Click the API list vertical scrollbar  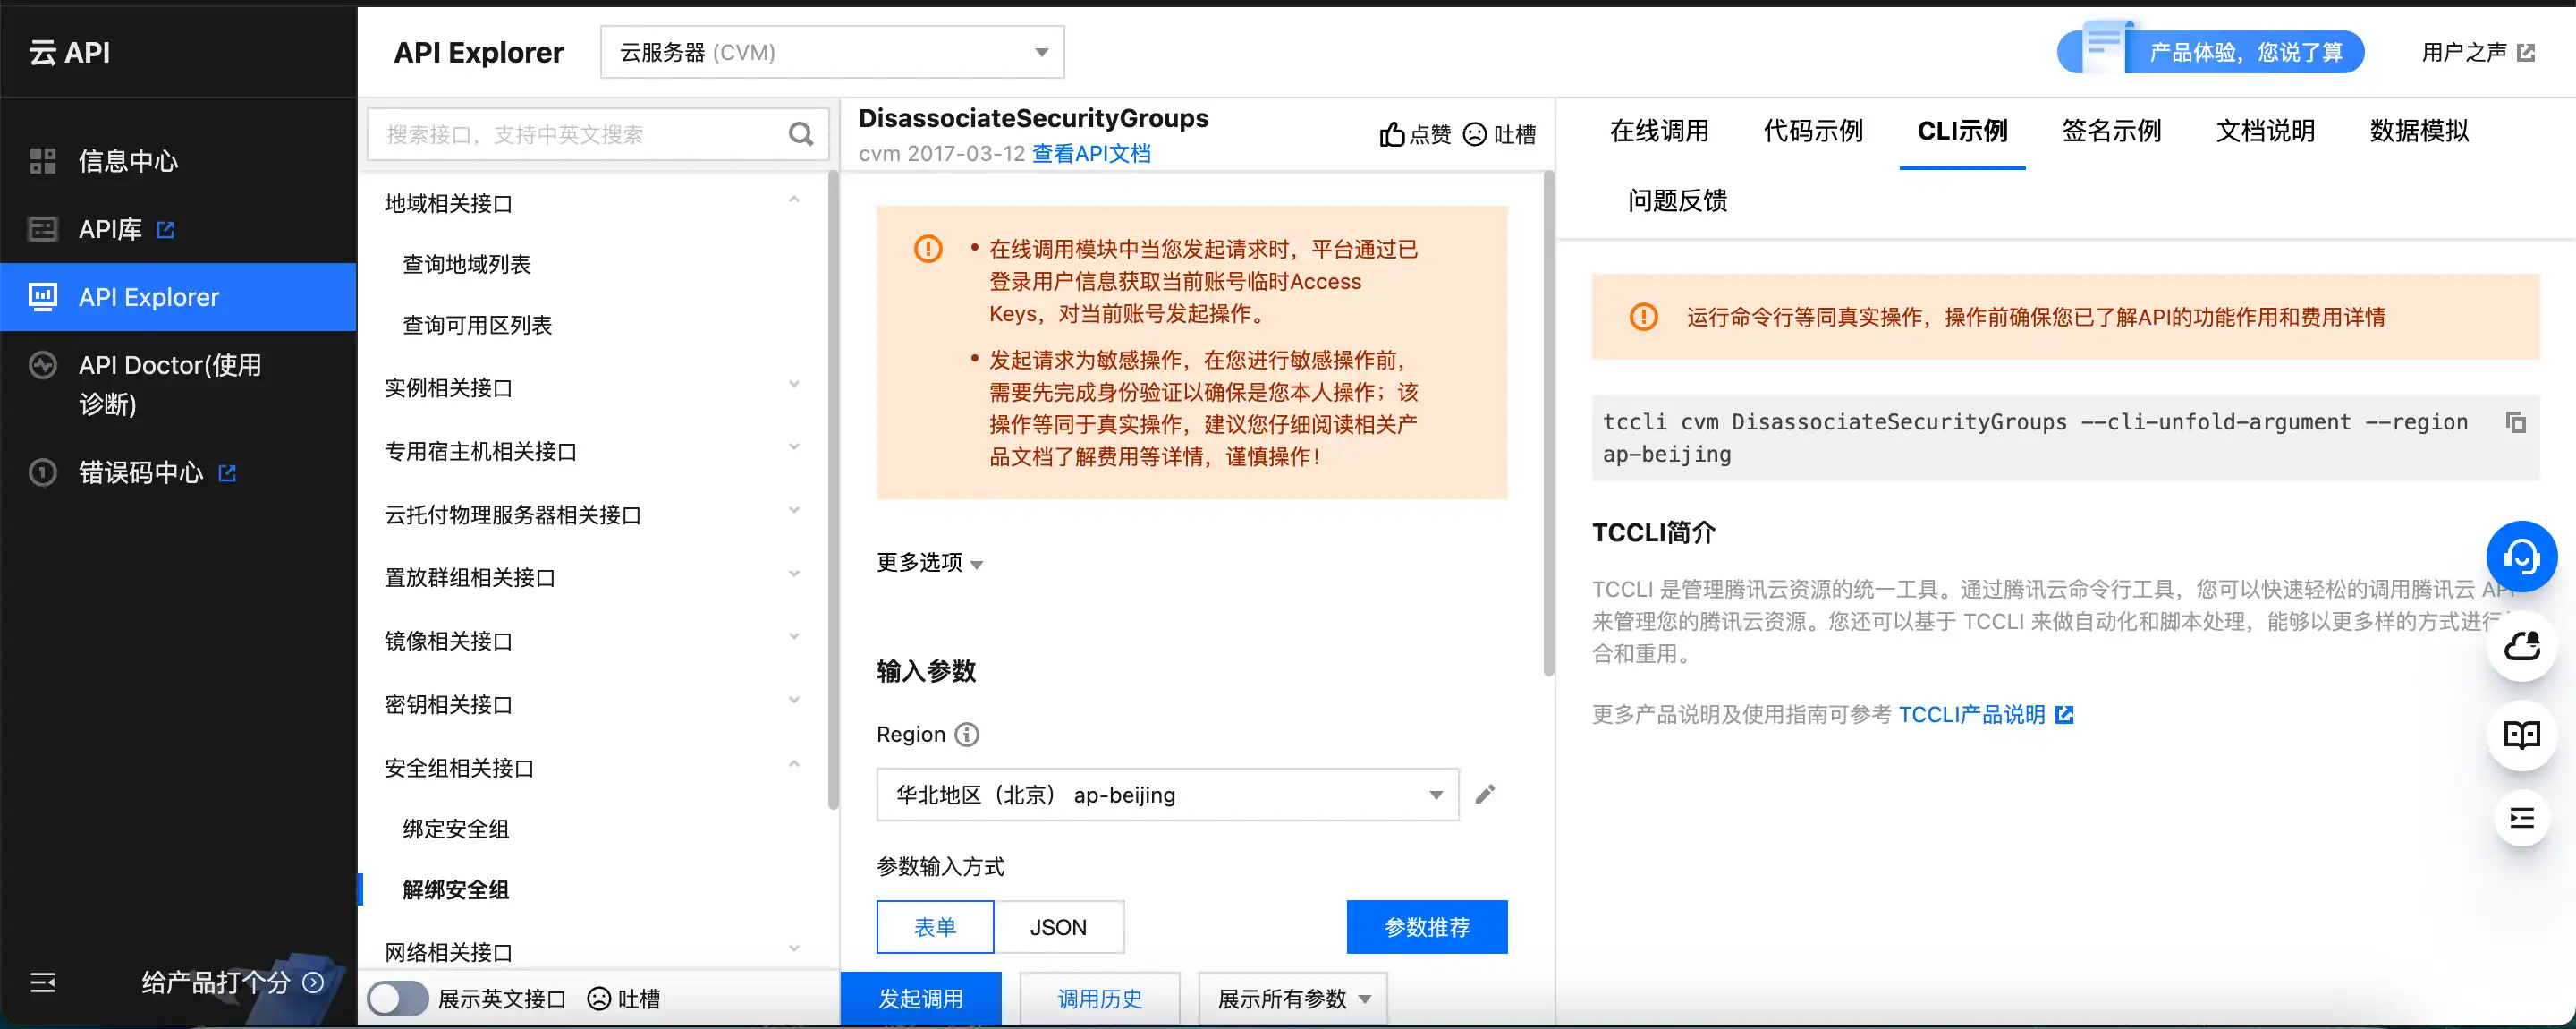coord(833,490)
